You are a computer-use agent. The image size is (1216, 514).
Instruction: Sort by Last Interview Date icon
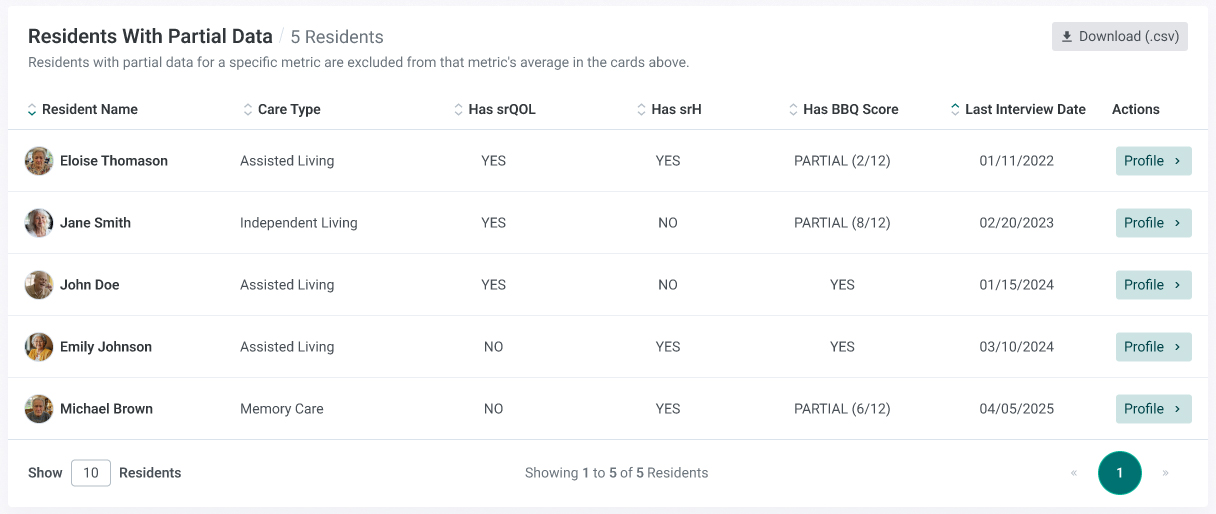(x=955, y=110)
